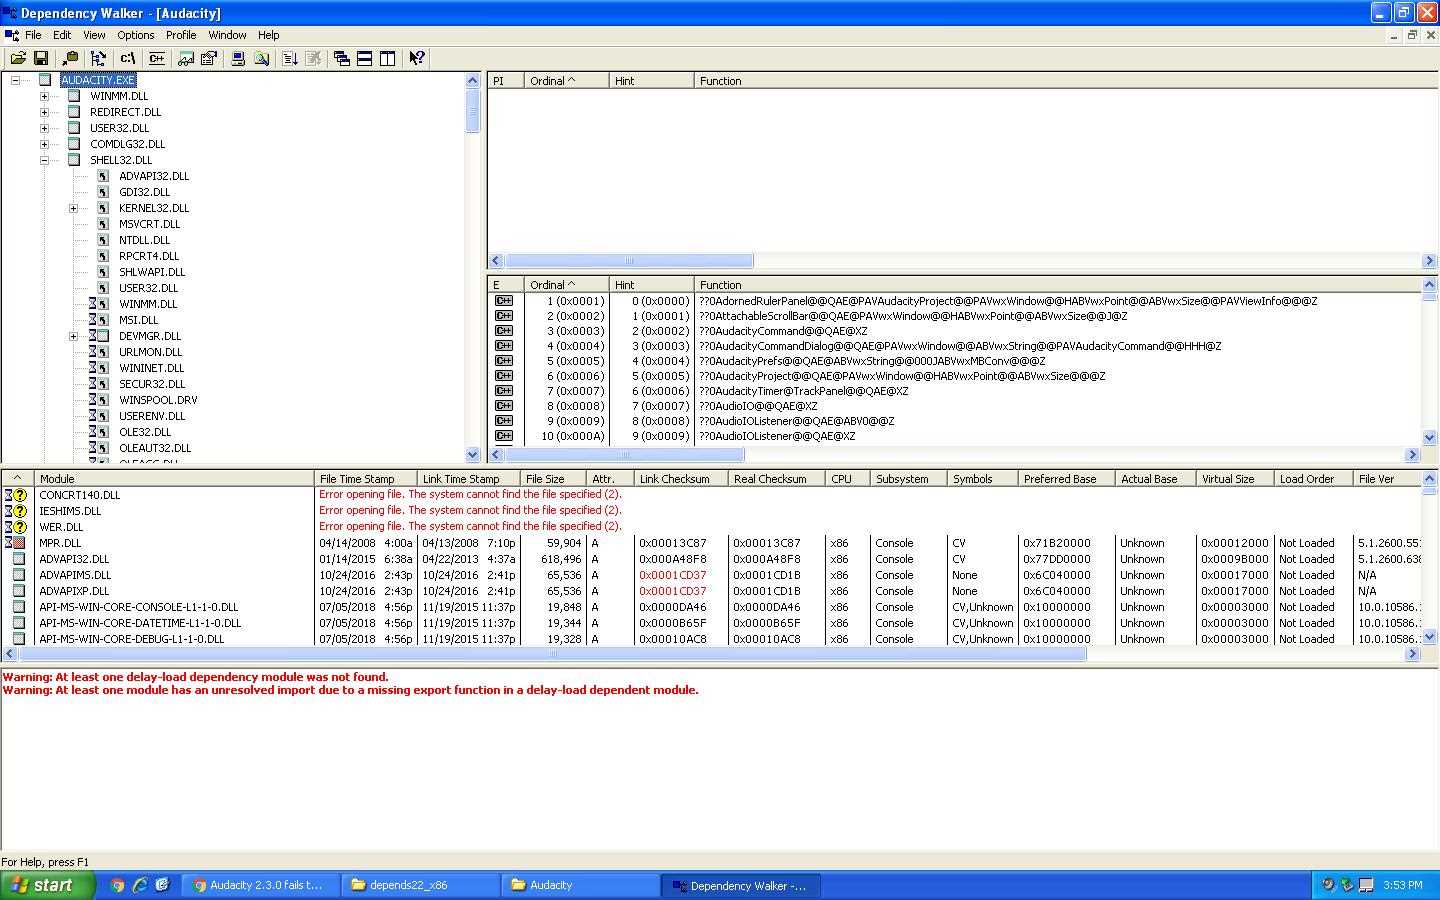The height and width of the screenshot is (900, 1440).
Task: Click the warning icon beside CONCRT140.DLL
Action: pos(15,495)
